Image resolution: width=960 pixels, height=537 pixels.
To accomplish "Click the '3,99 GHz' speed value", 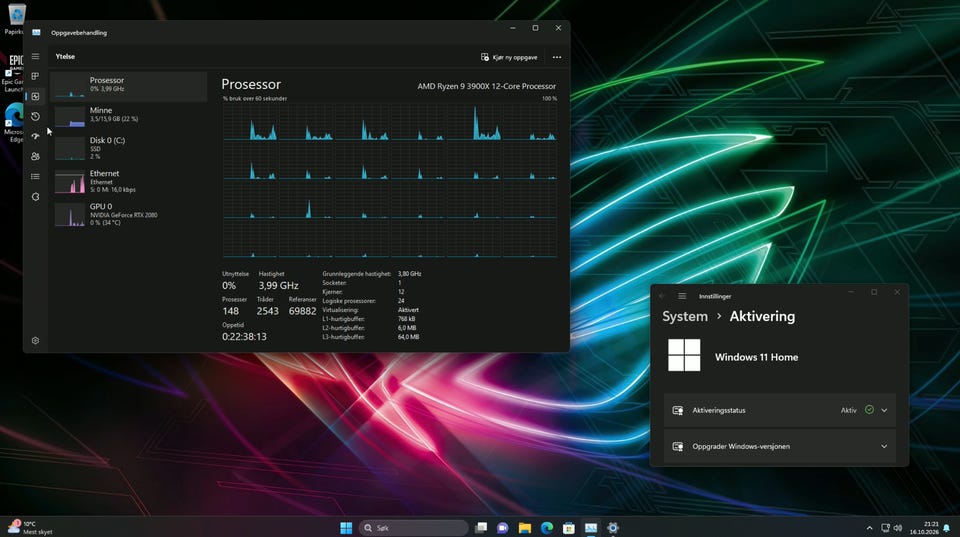I will (278, 285).
